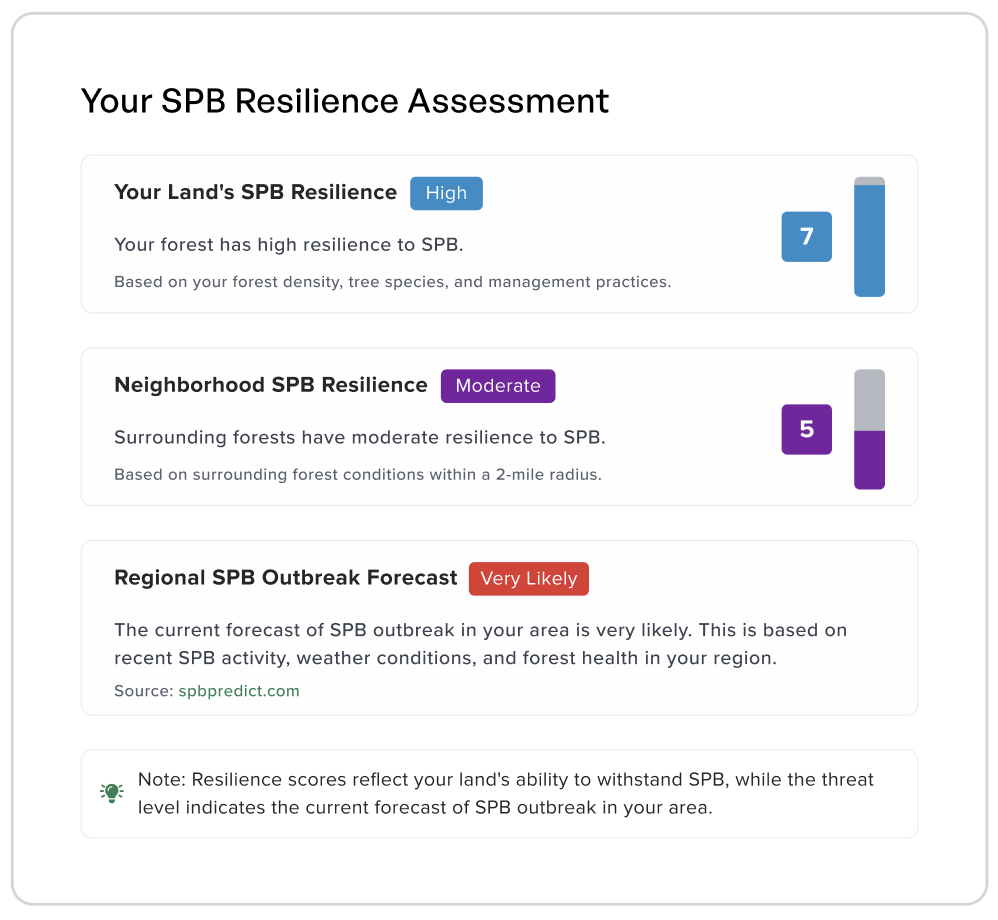Select the blue score 7 indicator
The height and width of the screenshot is (920, 998).
pyautogui.click(x=806, y=237)
